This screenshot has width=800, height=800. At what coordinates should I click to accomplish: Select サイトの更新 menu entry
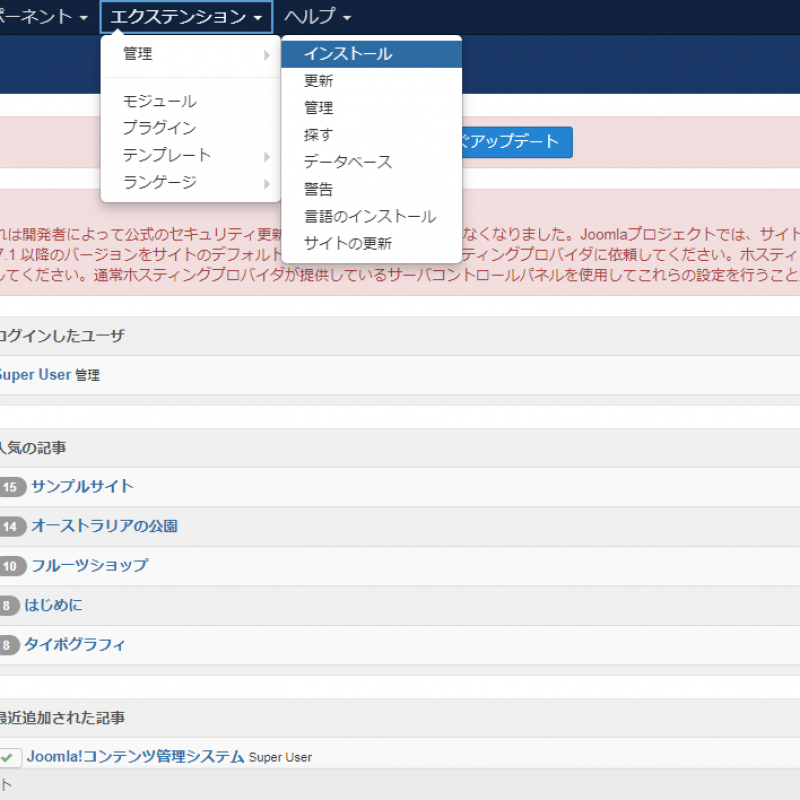[x=348, y=243]
